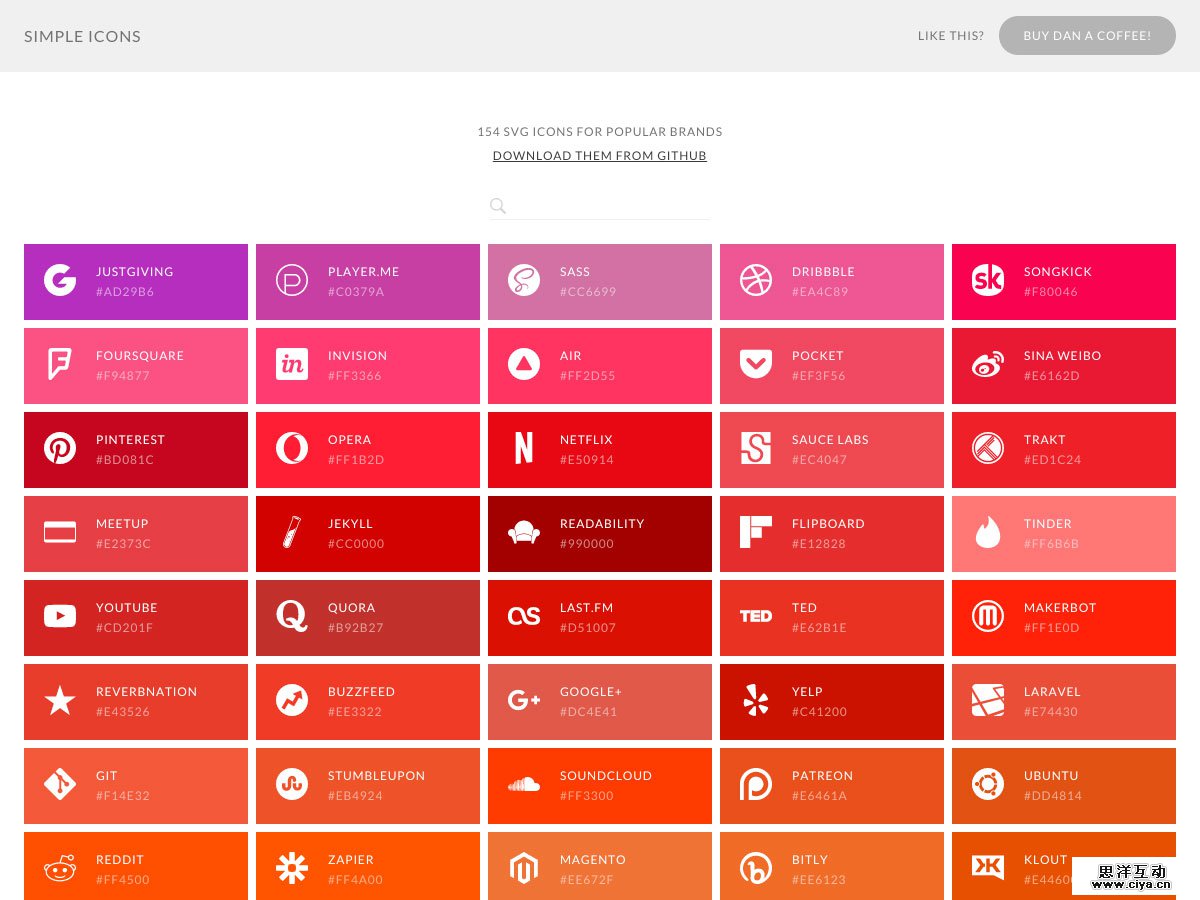1200x900 pixels.
Task: Select the Netflix N icon
Action: pos(523,448)
